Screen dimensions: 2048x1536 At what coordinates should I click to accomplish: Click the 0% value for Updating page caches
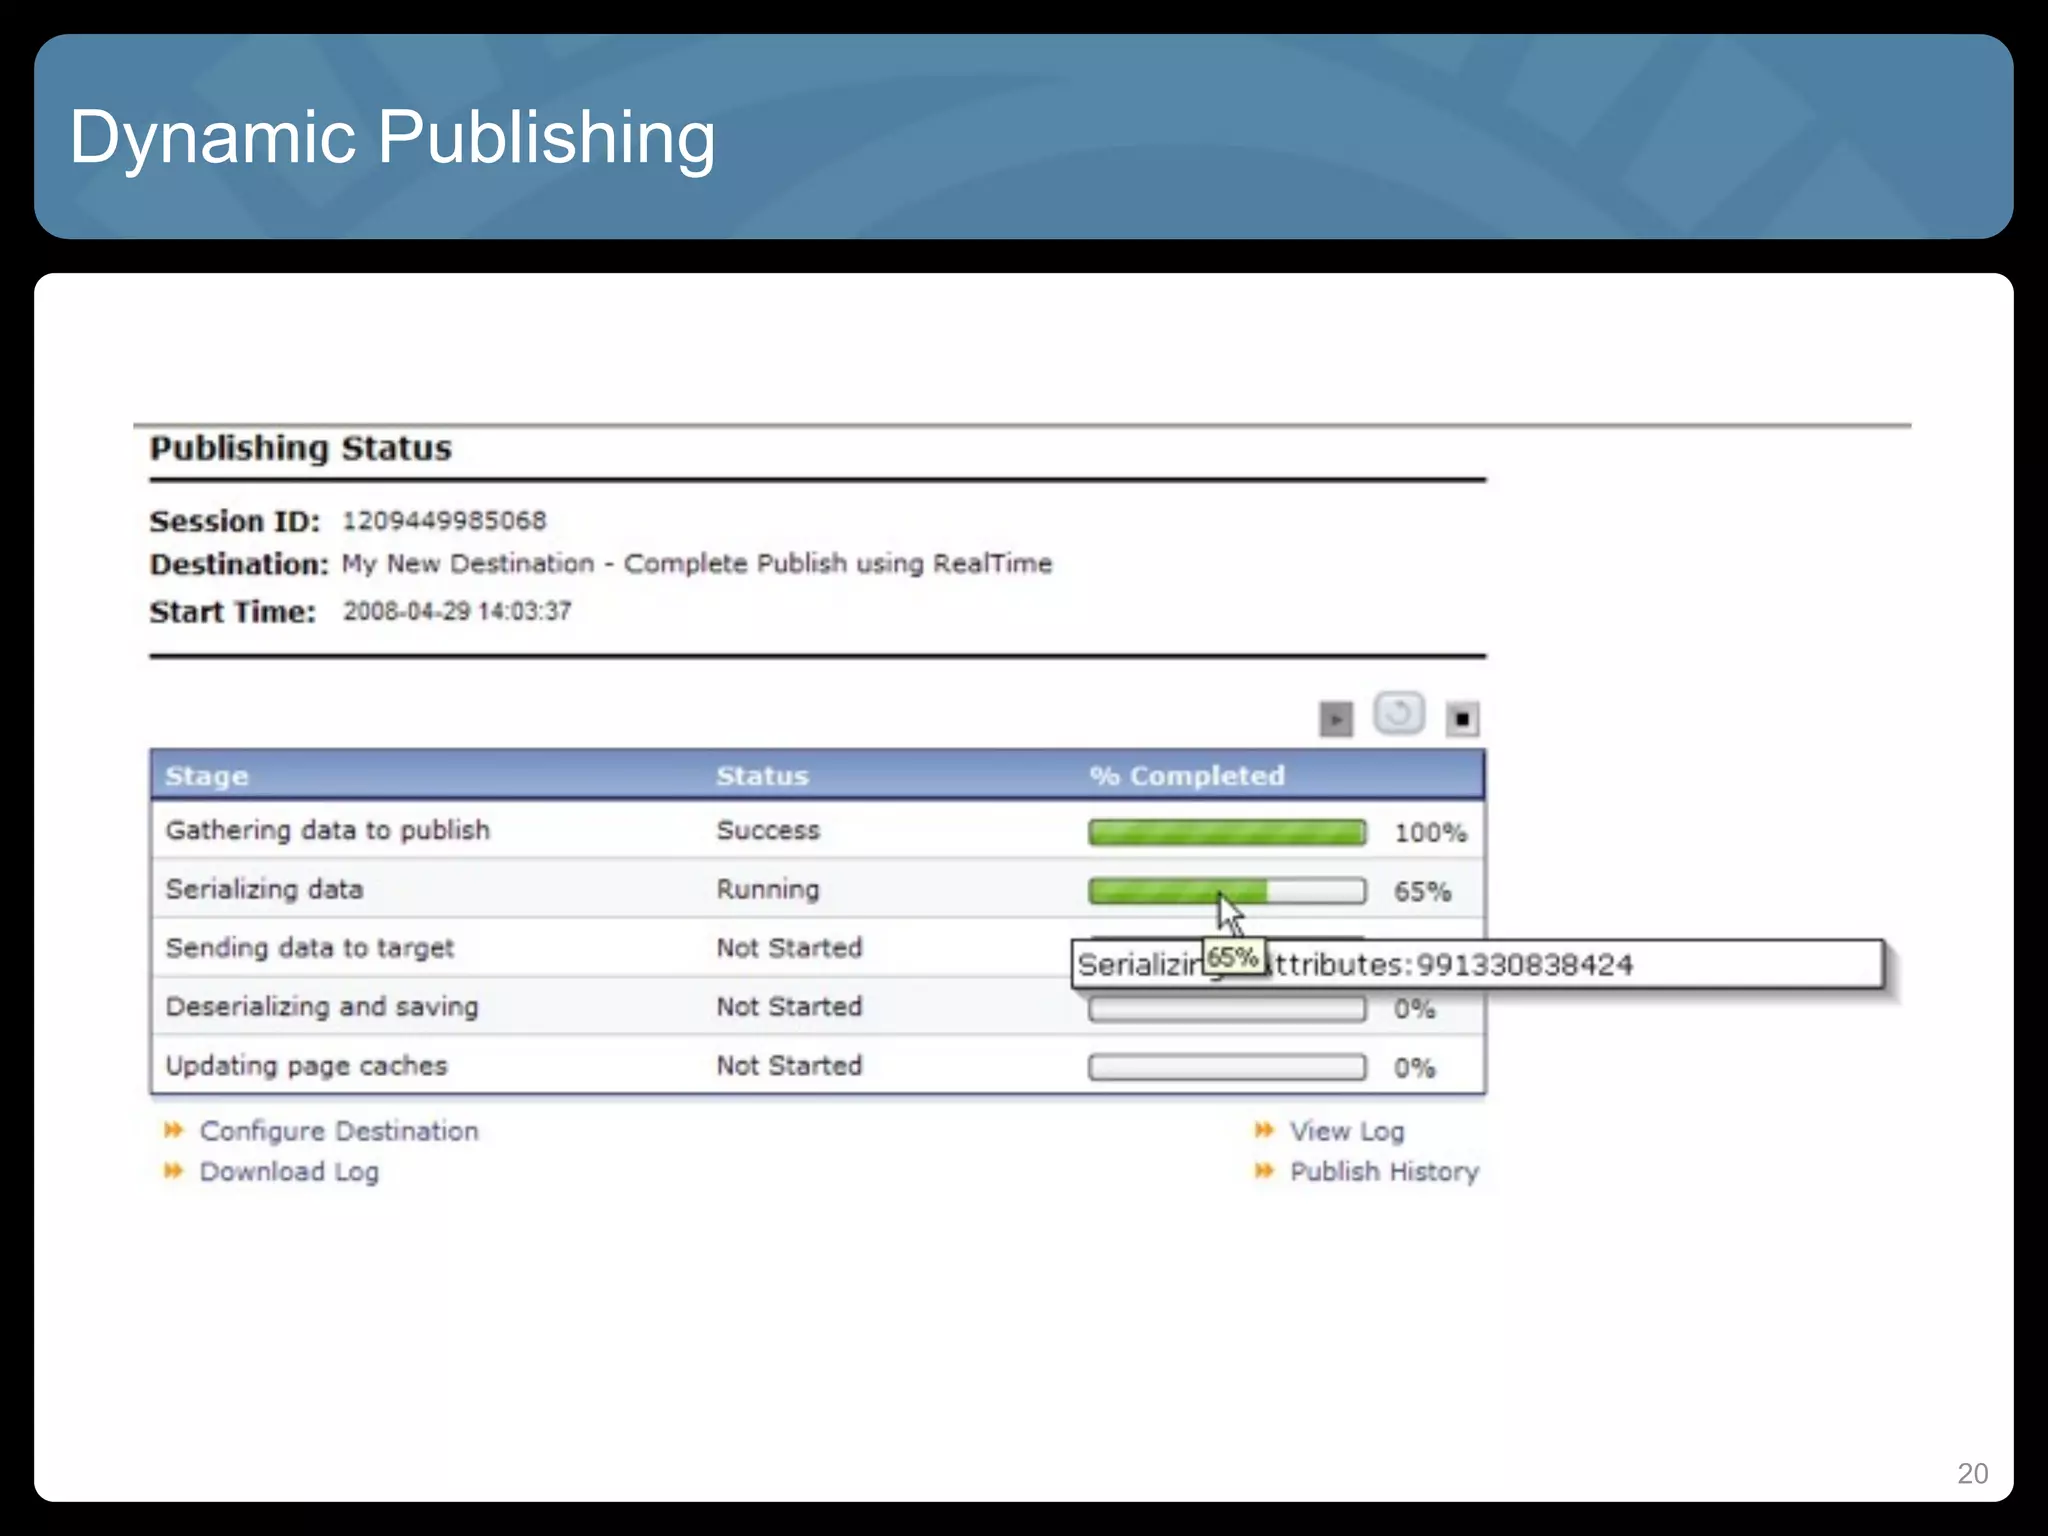[x=1415, y=1068]
